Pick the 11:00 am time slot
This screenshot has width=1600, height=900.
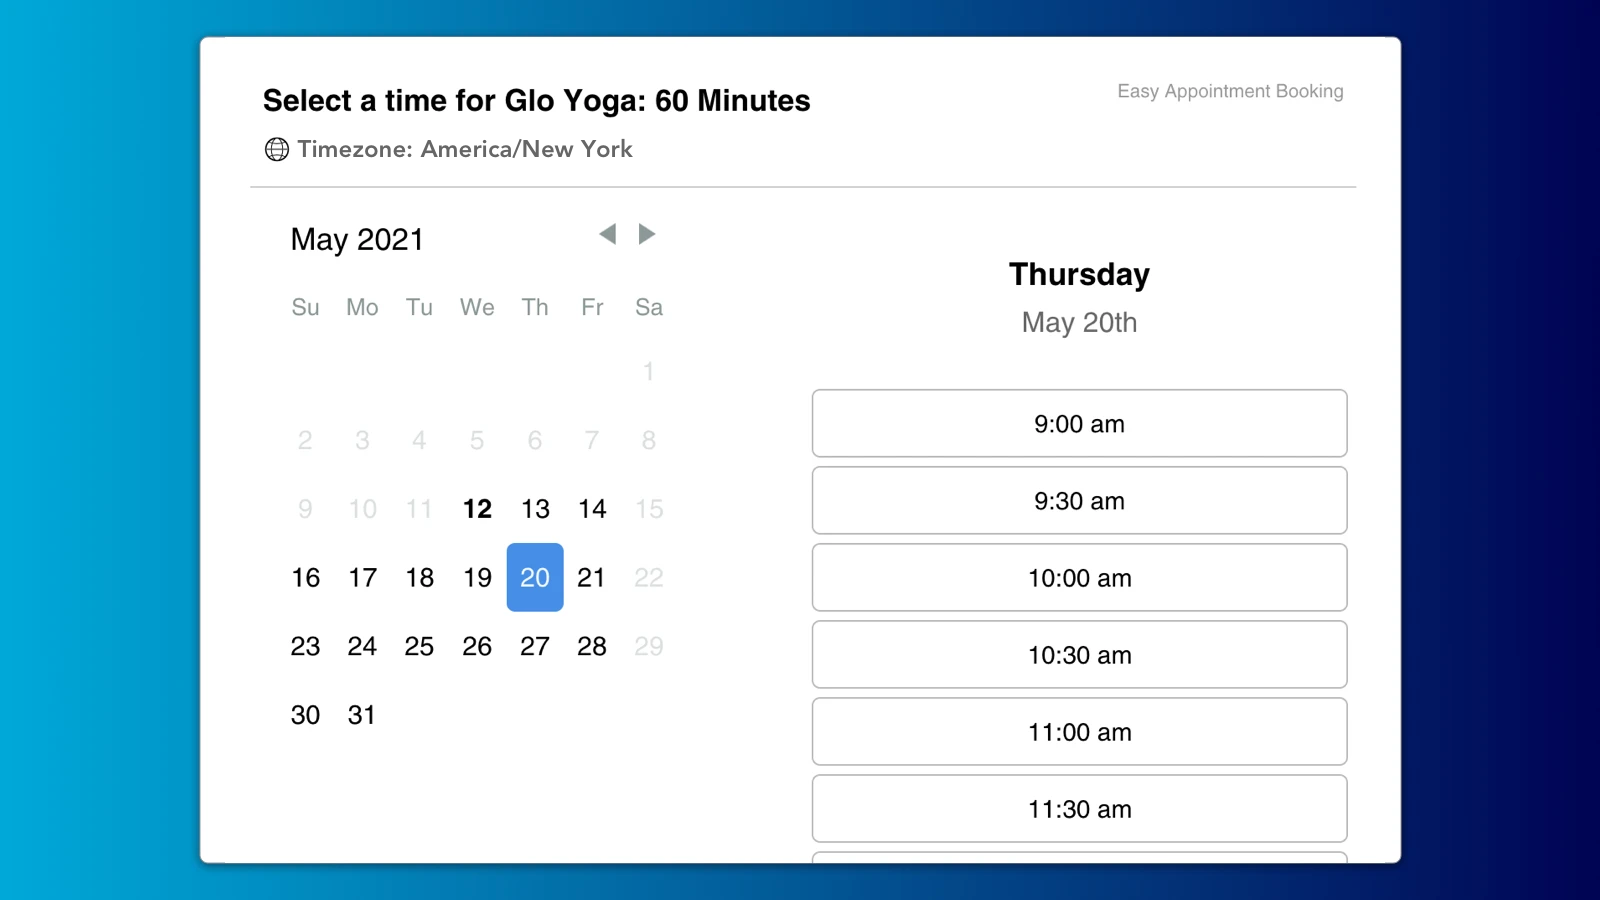point(1079,732)
